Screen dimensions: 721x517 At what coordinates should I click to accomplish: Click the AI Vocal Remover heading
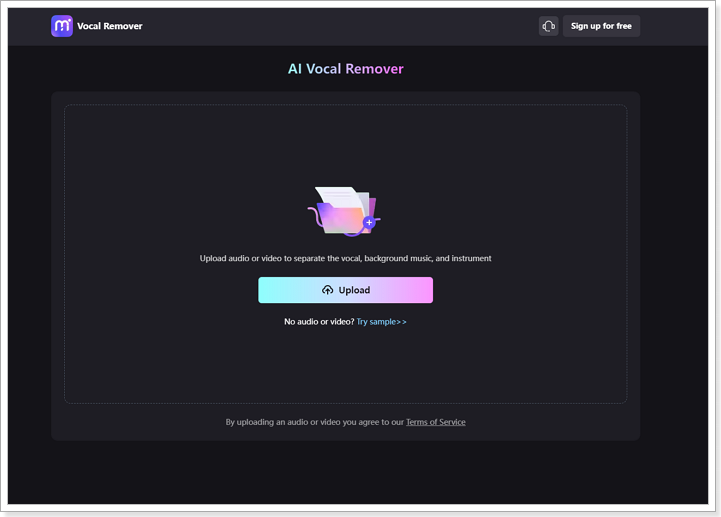[x=346, y=69]
